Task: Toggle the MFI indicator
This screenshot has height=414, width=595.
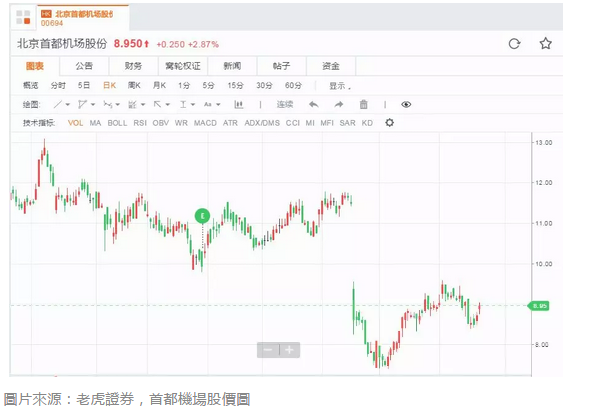Action: pyautogui.click(x=327, y=123)
